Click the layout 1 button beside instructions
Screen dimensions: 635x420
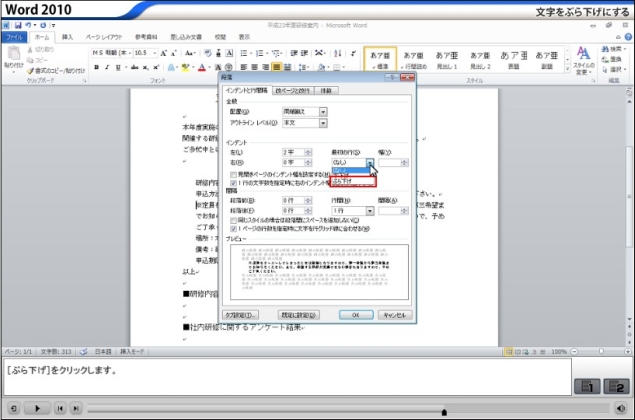[x=587, y=386]
